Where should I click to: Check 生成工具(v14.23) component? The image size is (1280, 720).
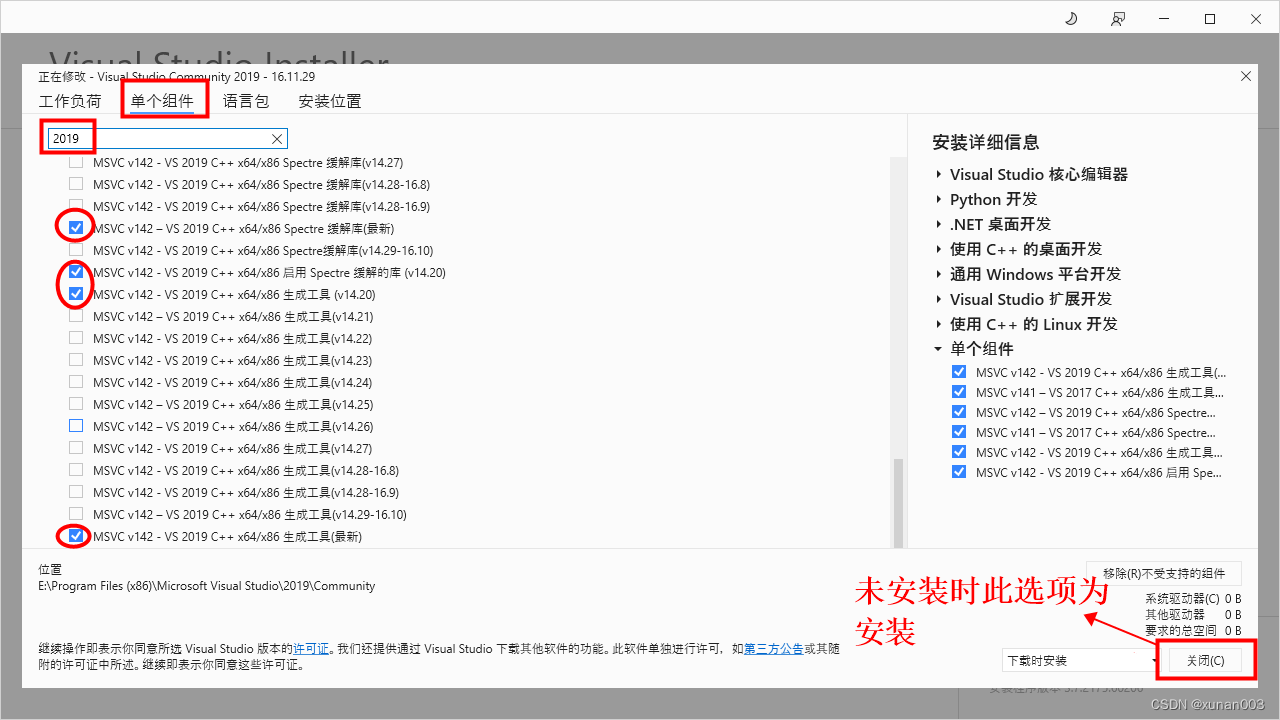[76, 360]
